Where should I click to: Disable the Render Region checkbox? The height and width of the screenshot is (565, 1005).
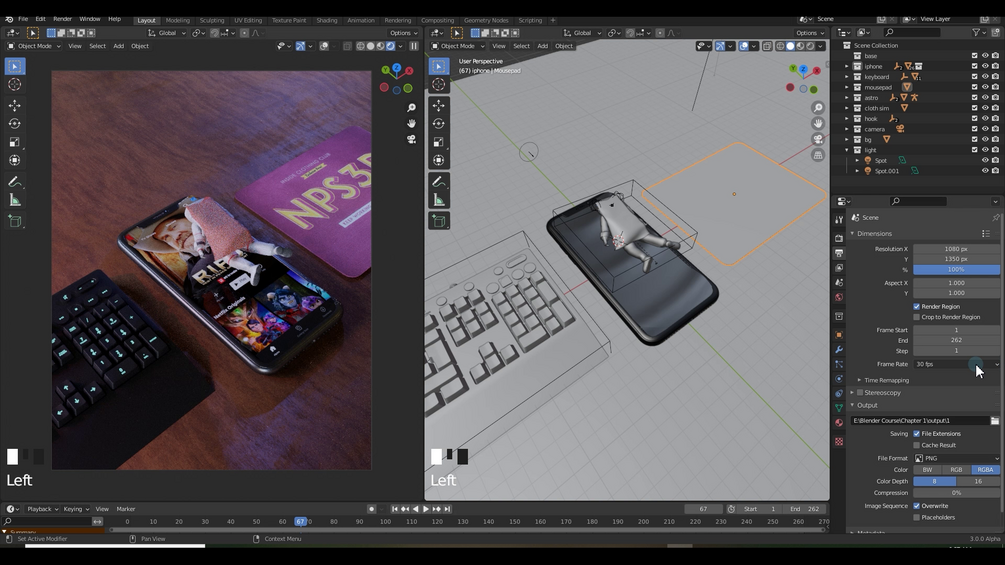coord(917,307)
